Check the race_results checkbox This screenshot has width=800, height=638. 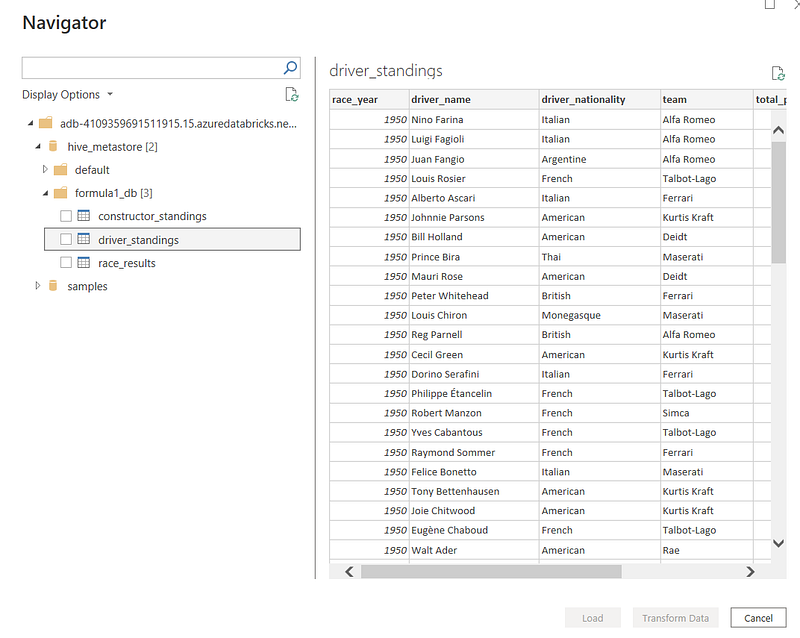(x=66, y=262)
